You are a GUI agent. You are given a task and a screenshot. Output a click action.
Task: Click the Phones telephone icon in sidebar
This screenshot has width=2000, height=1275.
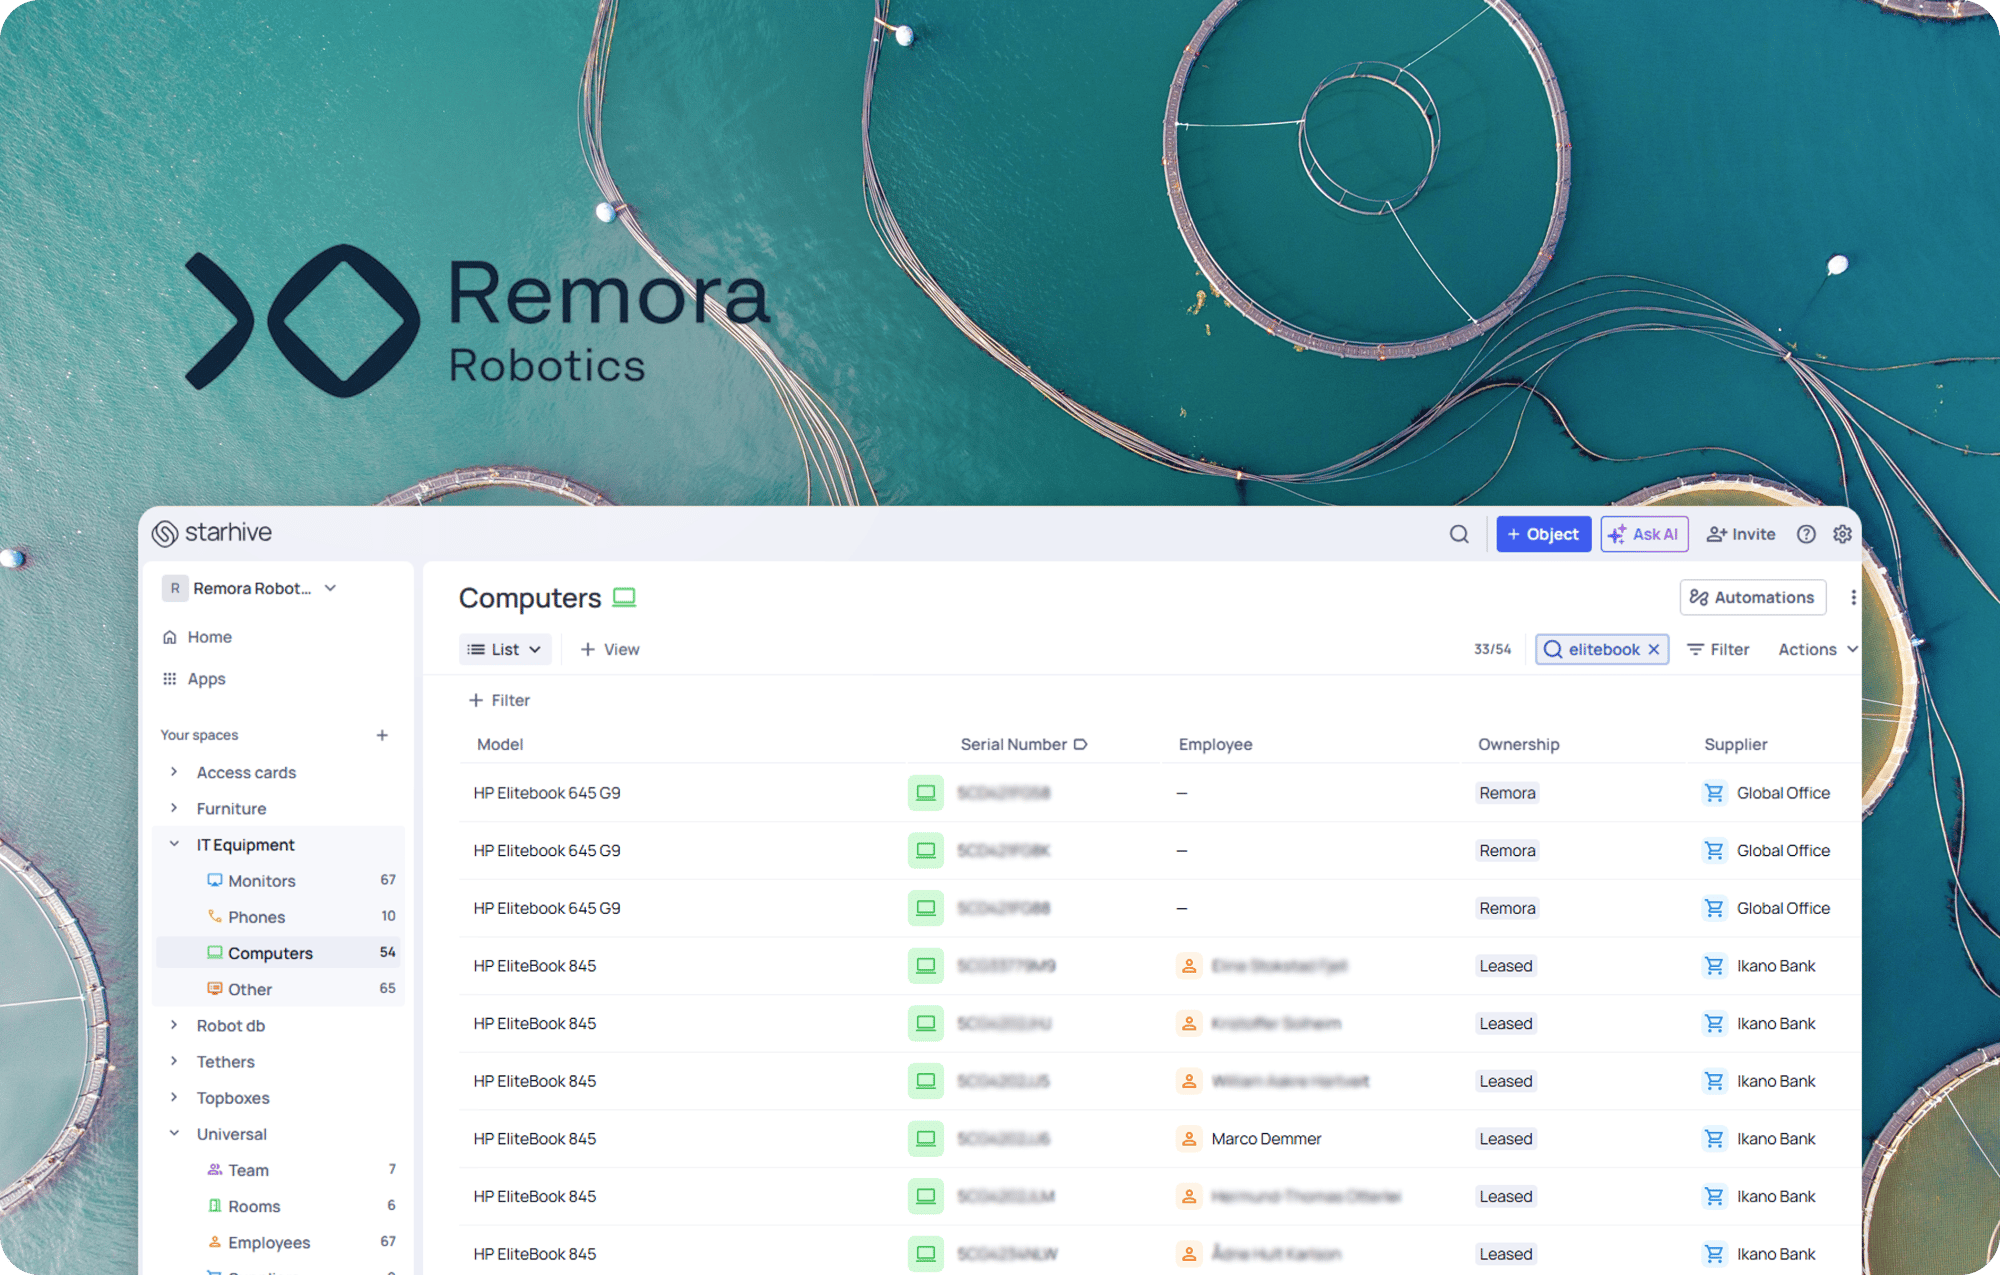pos(215,916)
